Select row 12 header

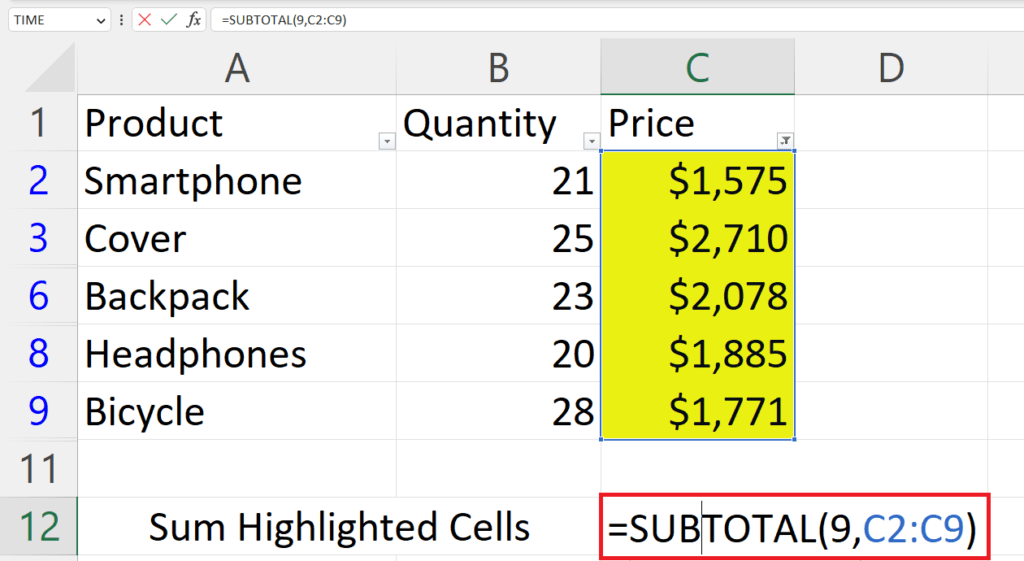point(39,526)
